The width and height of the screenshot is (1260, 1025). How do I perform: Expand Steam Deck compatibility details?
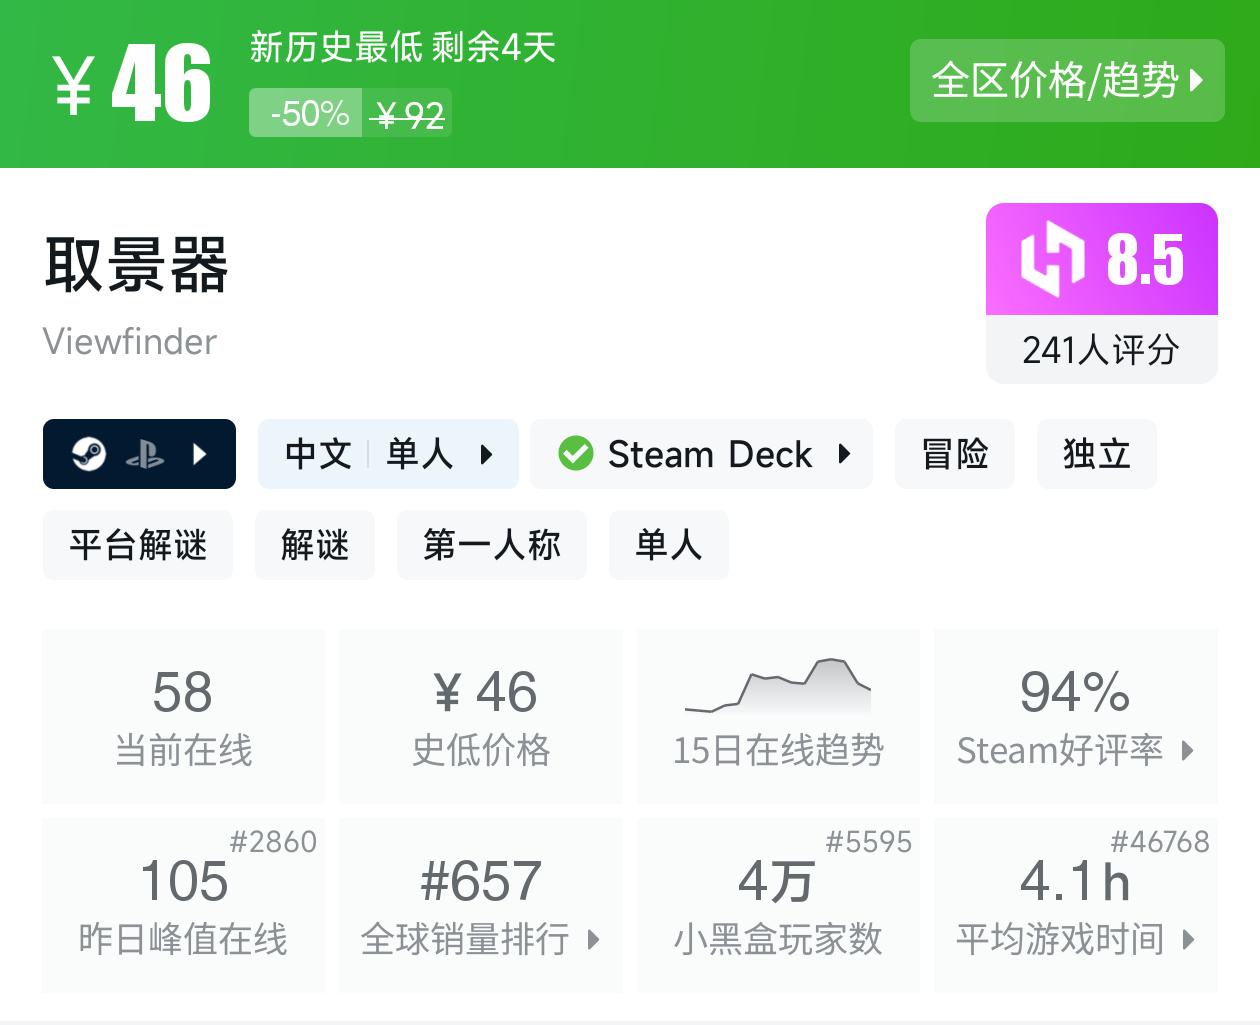pos(844,454)
